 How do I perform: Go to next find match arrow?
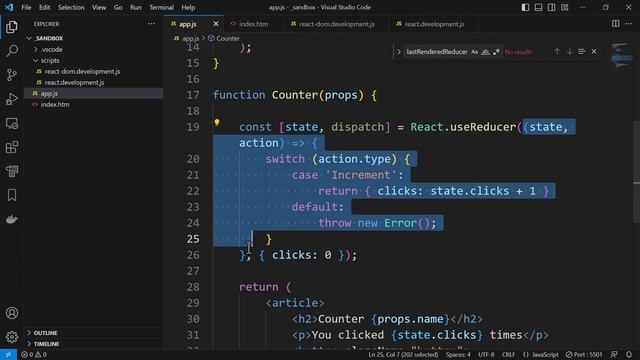click(569, 52)
